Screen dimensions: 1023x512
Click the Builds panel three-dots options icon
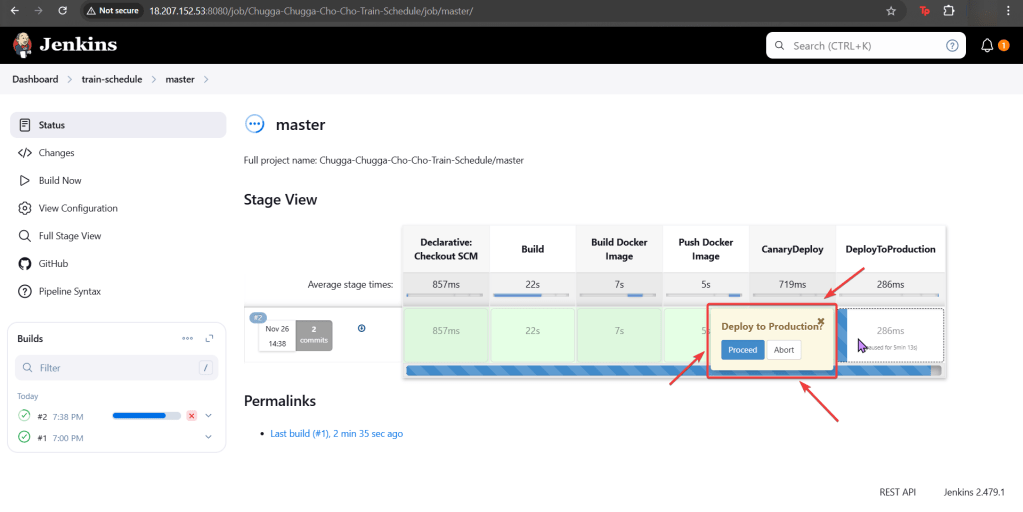(x=187, y=339)
